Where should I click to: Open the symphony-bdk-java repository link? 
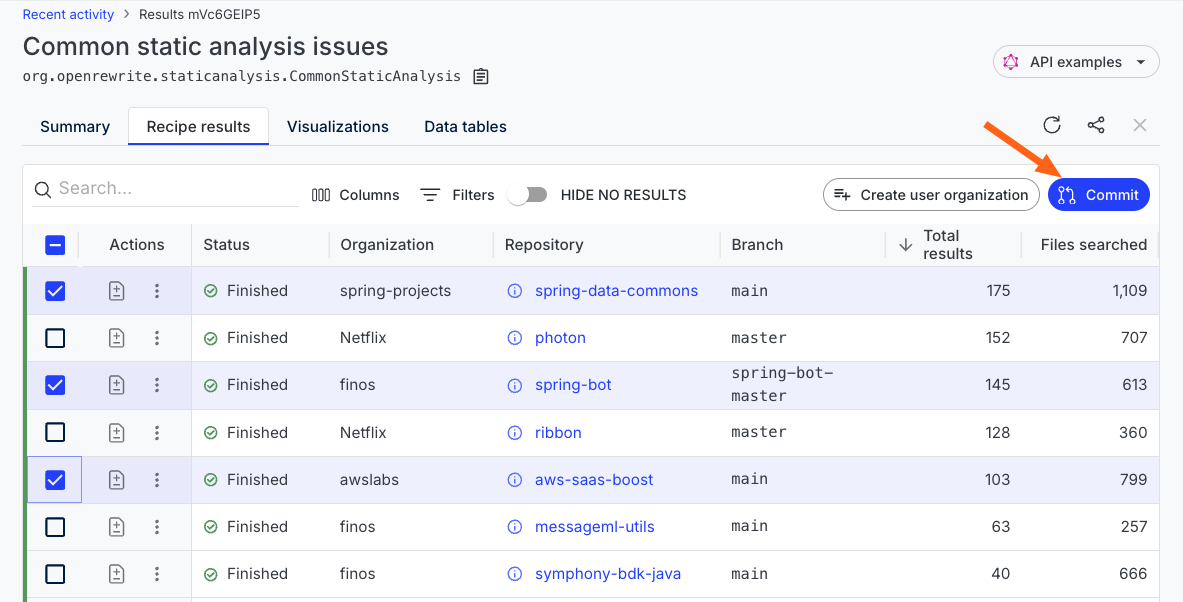pyautogui.click(x=608, y=574)
